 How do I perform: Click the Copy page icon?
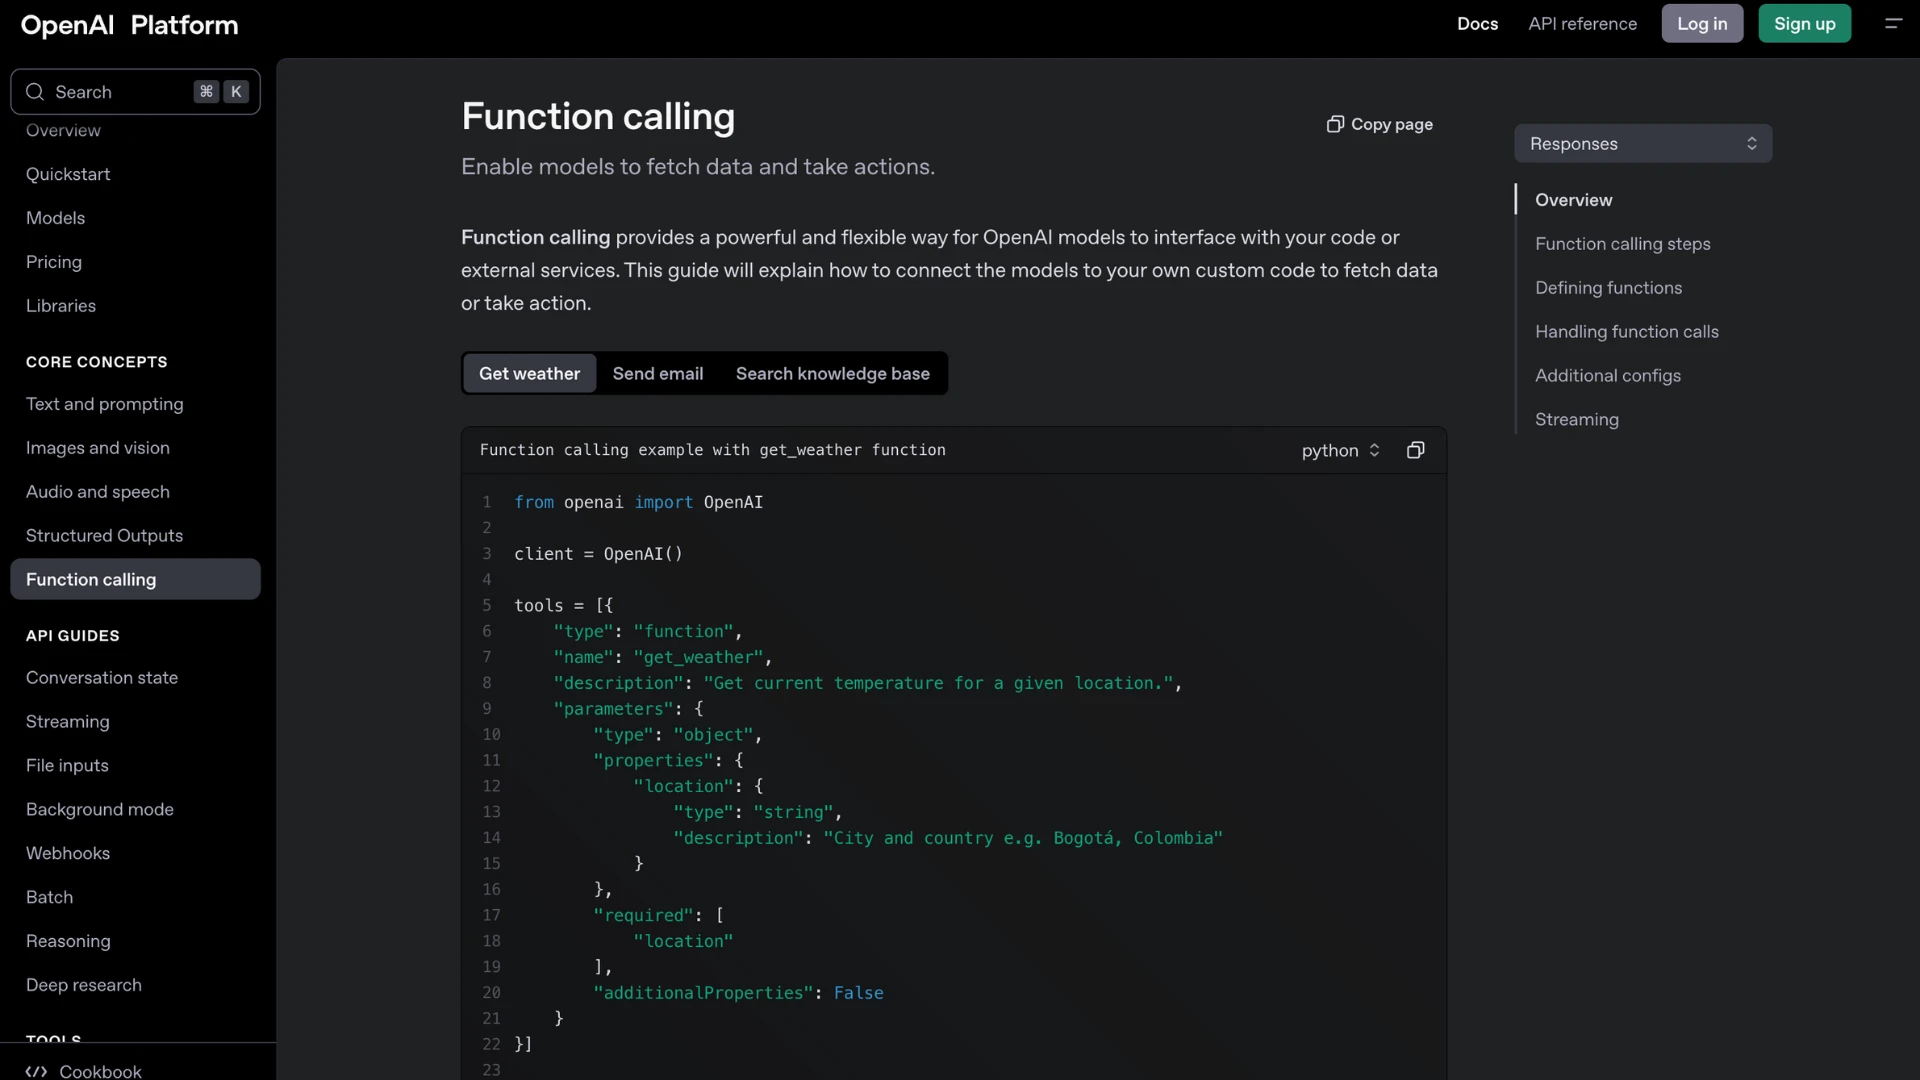[1335, 124]
